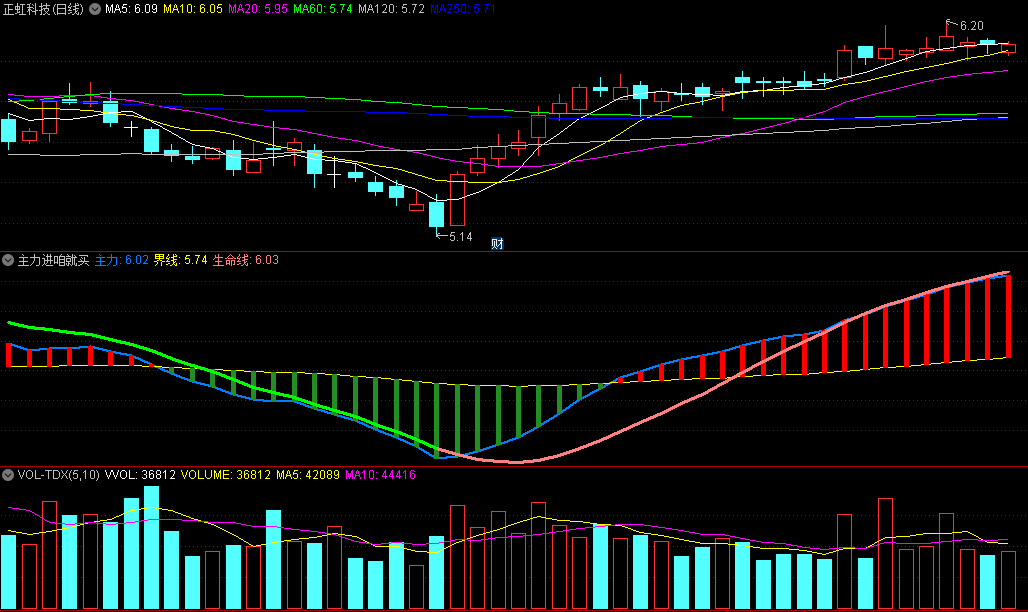This screenshot has width=1028, height=612.
Task: Click the VOLUME: 36812 value
Action: pyautogui.click(x=226, y=475)
